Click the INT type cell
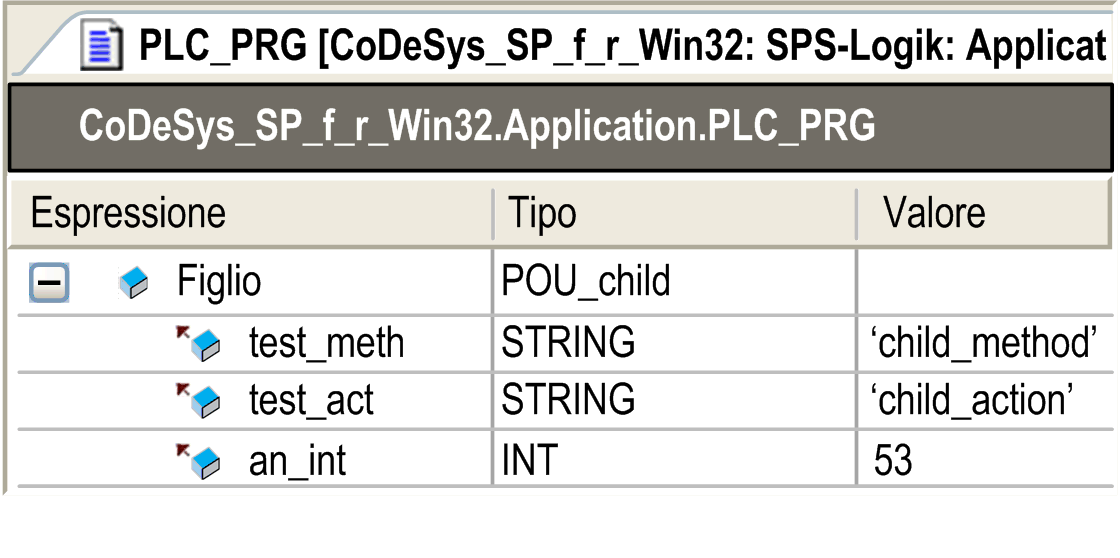The height and width of the screenshot is (558, 1120). (x=674, y=461)
